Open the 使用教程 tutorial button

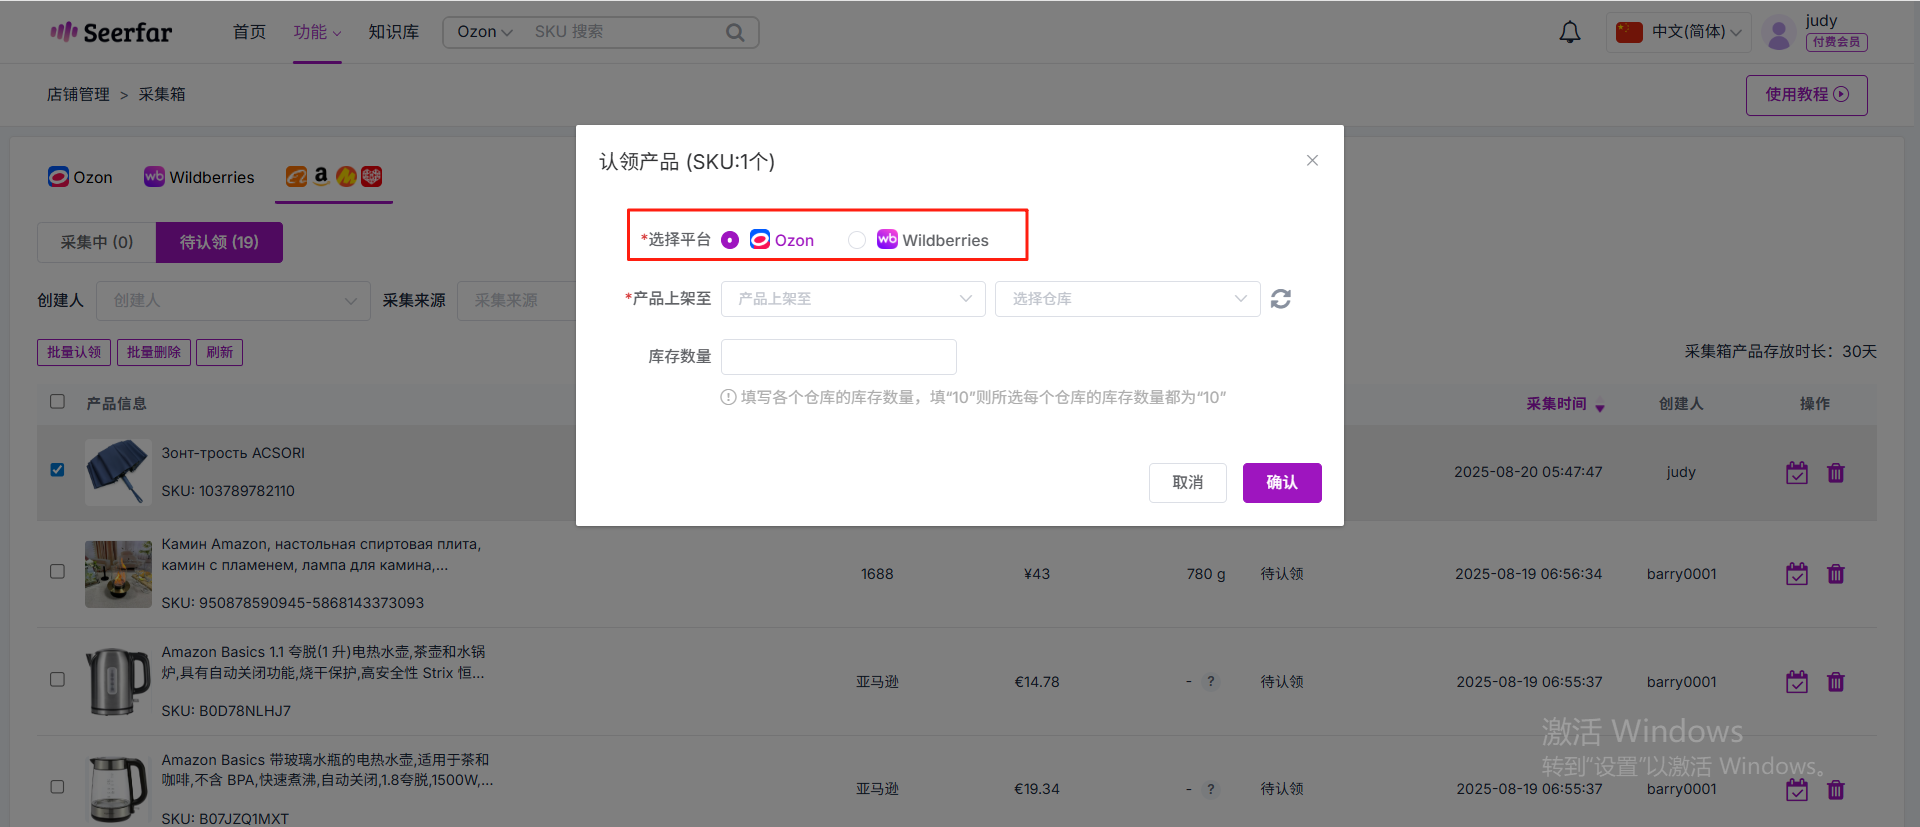(1806, 94)
